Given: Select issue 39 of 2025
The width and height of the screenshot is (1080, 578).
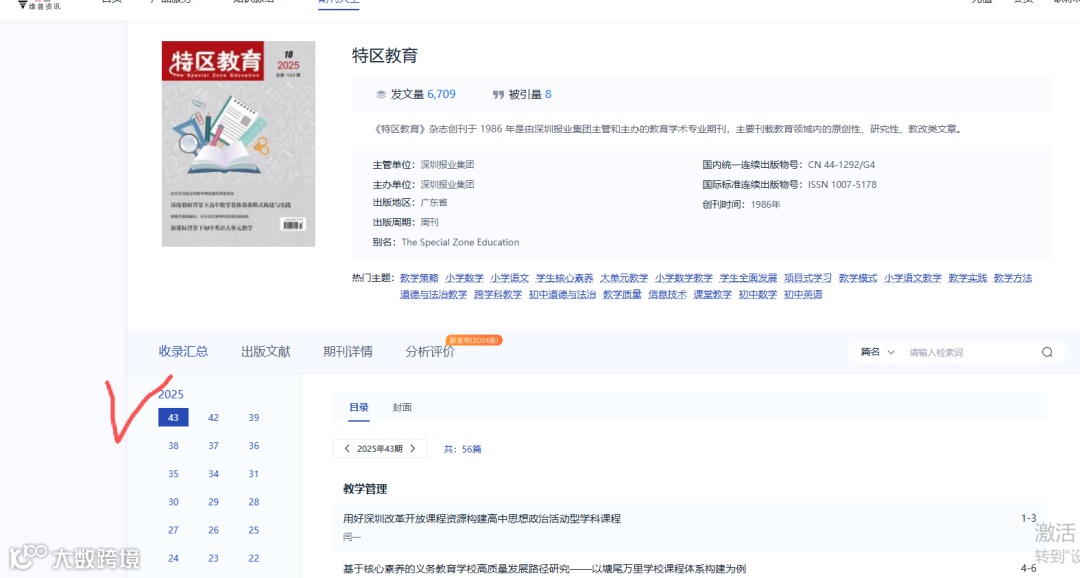Looking at the screenshot, I should (254, 417).
